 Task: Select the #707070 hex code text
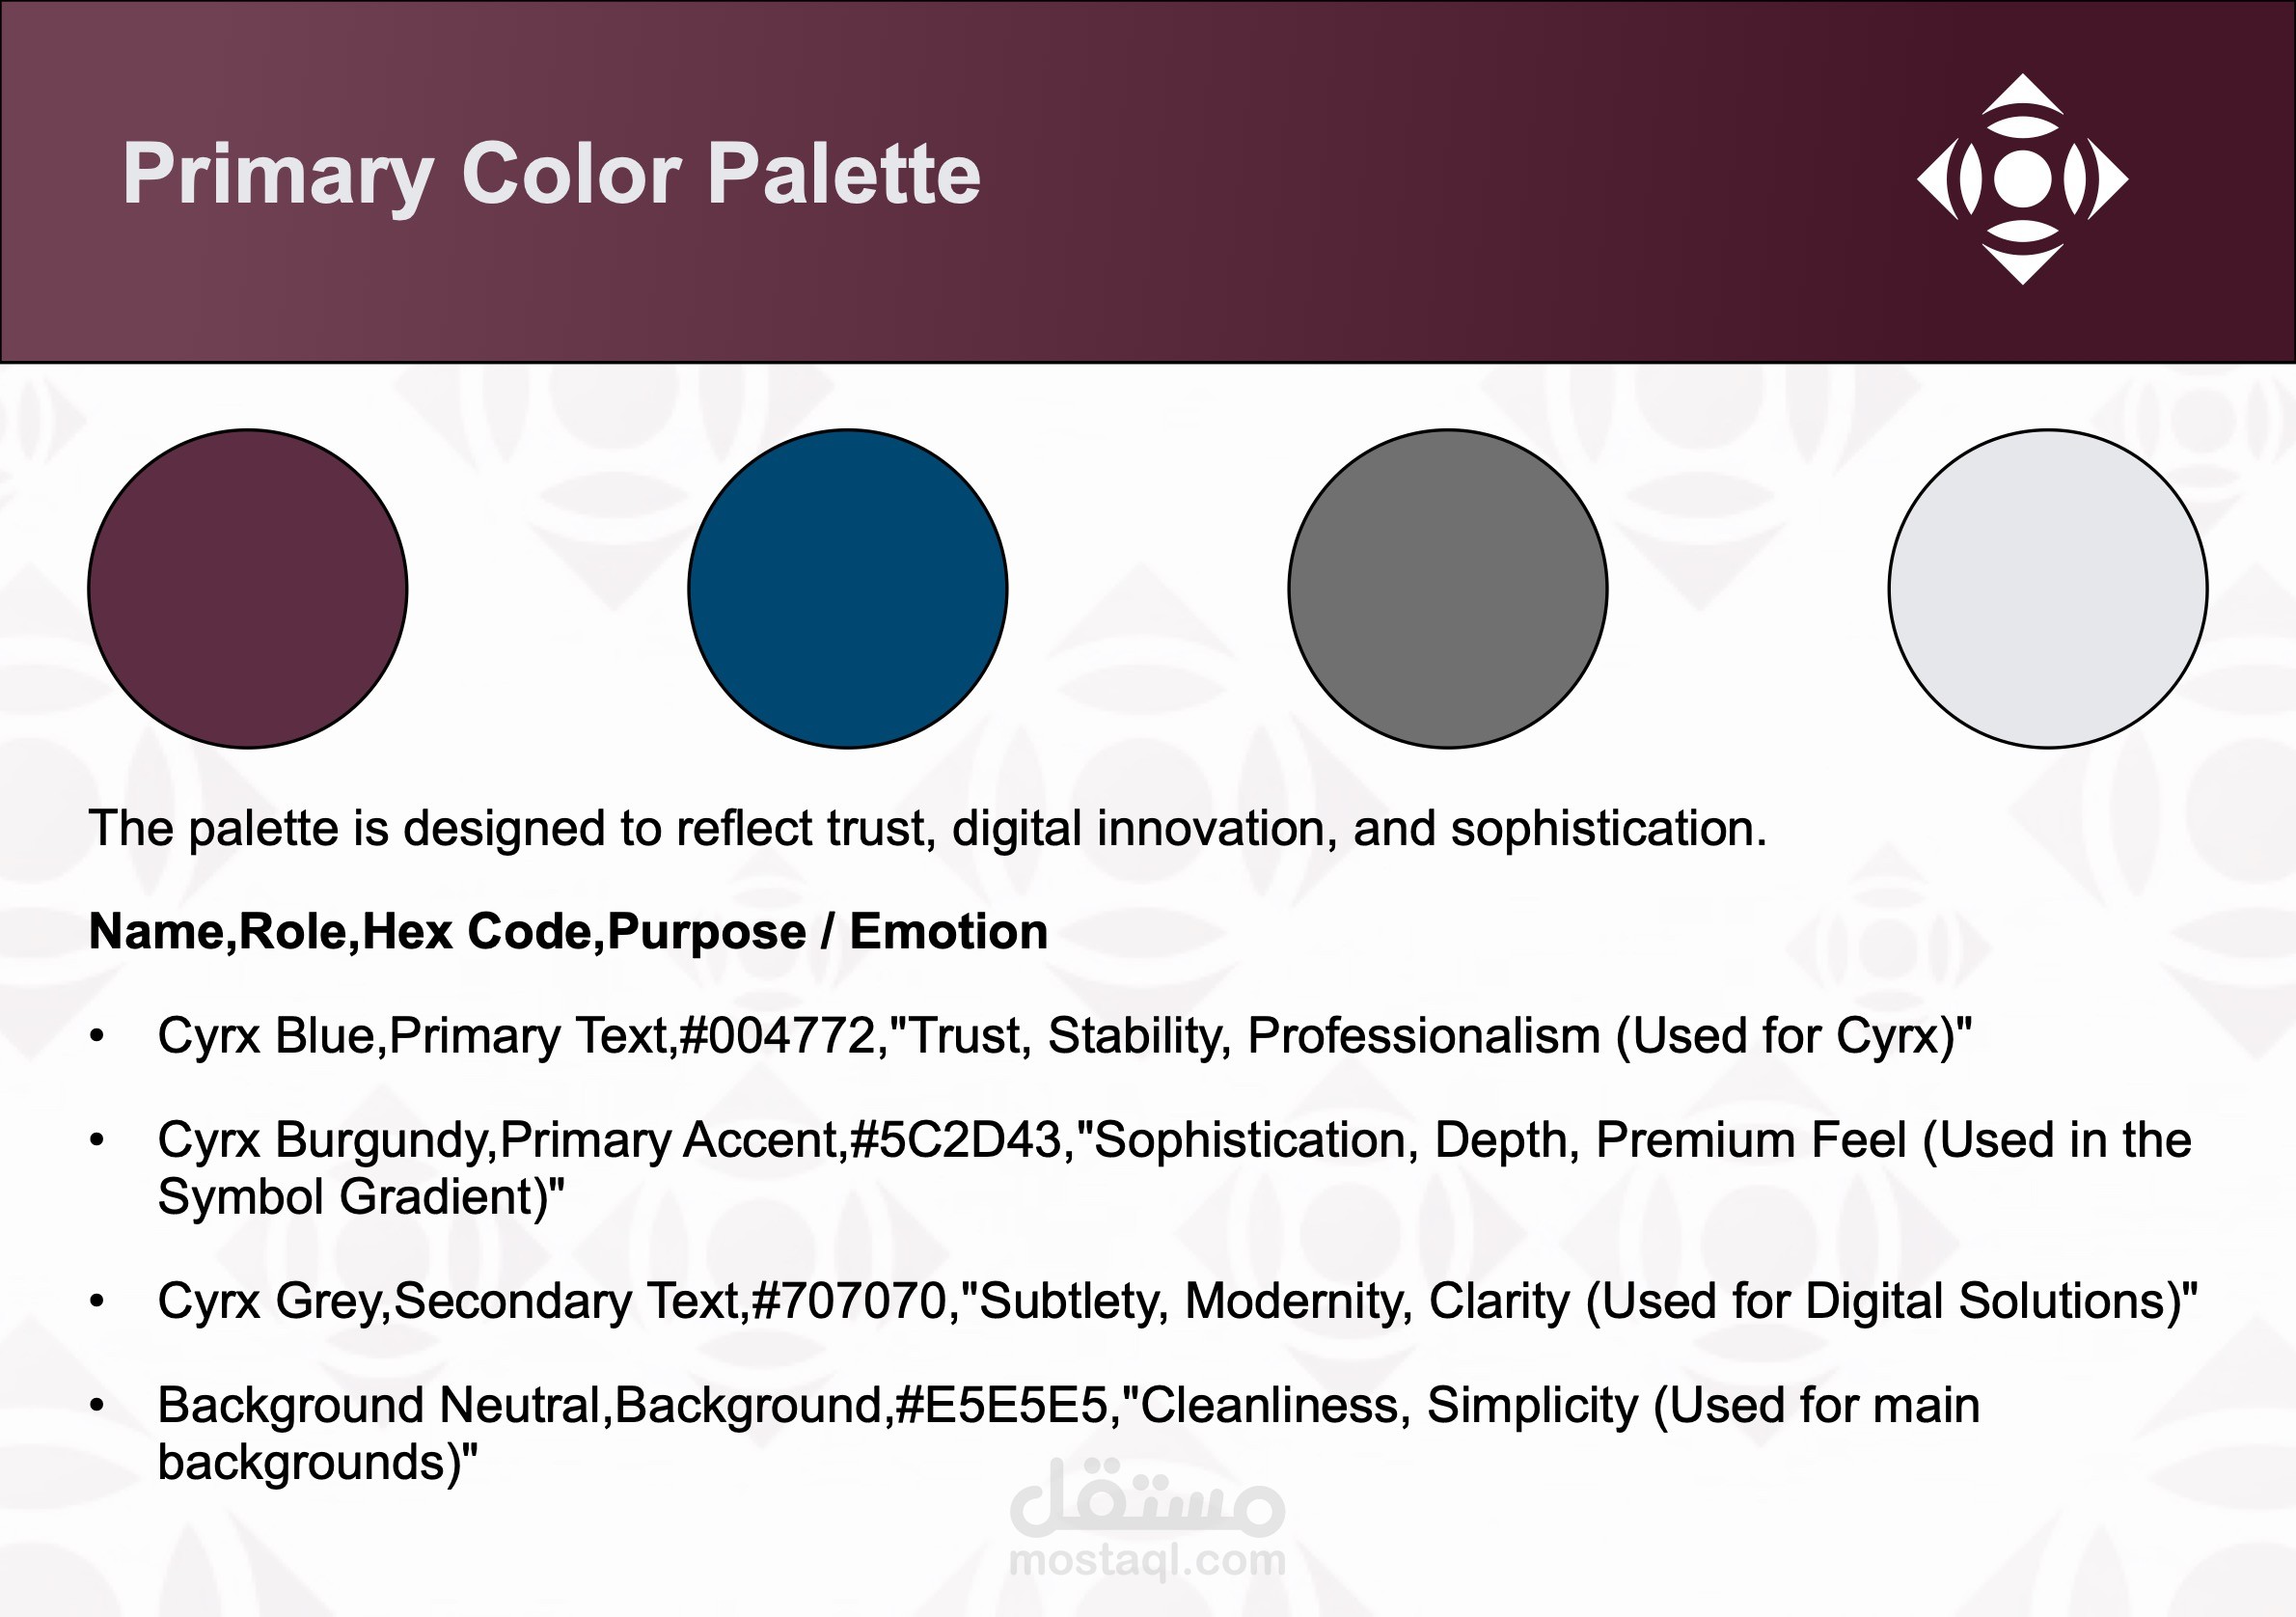click(849, 1301)
